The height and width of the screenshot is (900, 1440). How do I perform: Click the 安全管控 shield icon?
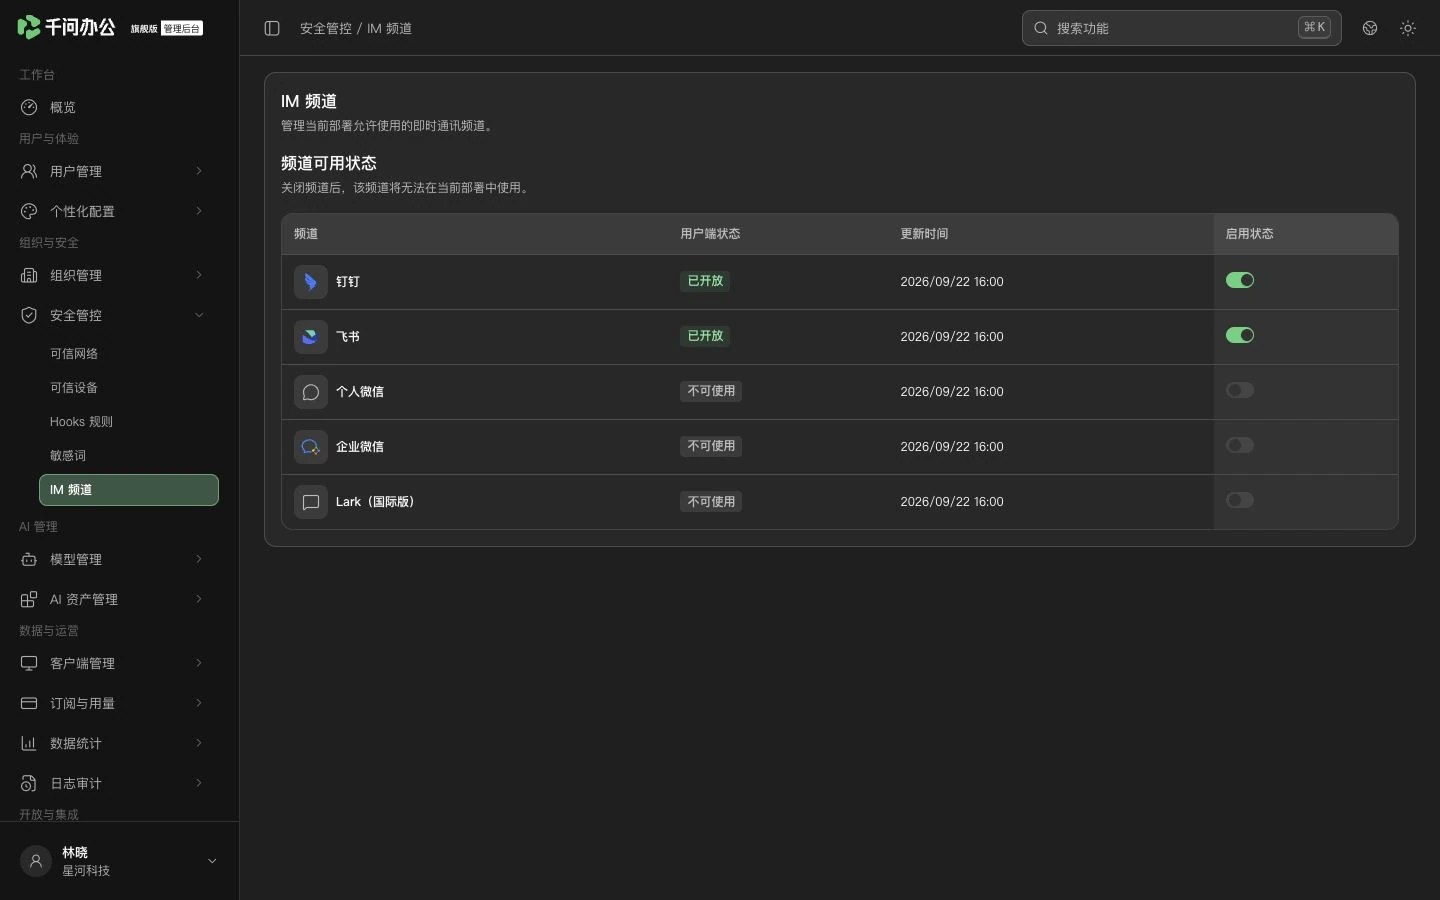[x=29, y=315]
